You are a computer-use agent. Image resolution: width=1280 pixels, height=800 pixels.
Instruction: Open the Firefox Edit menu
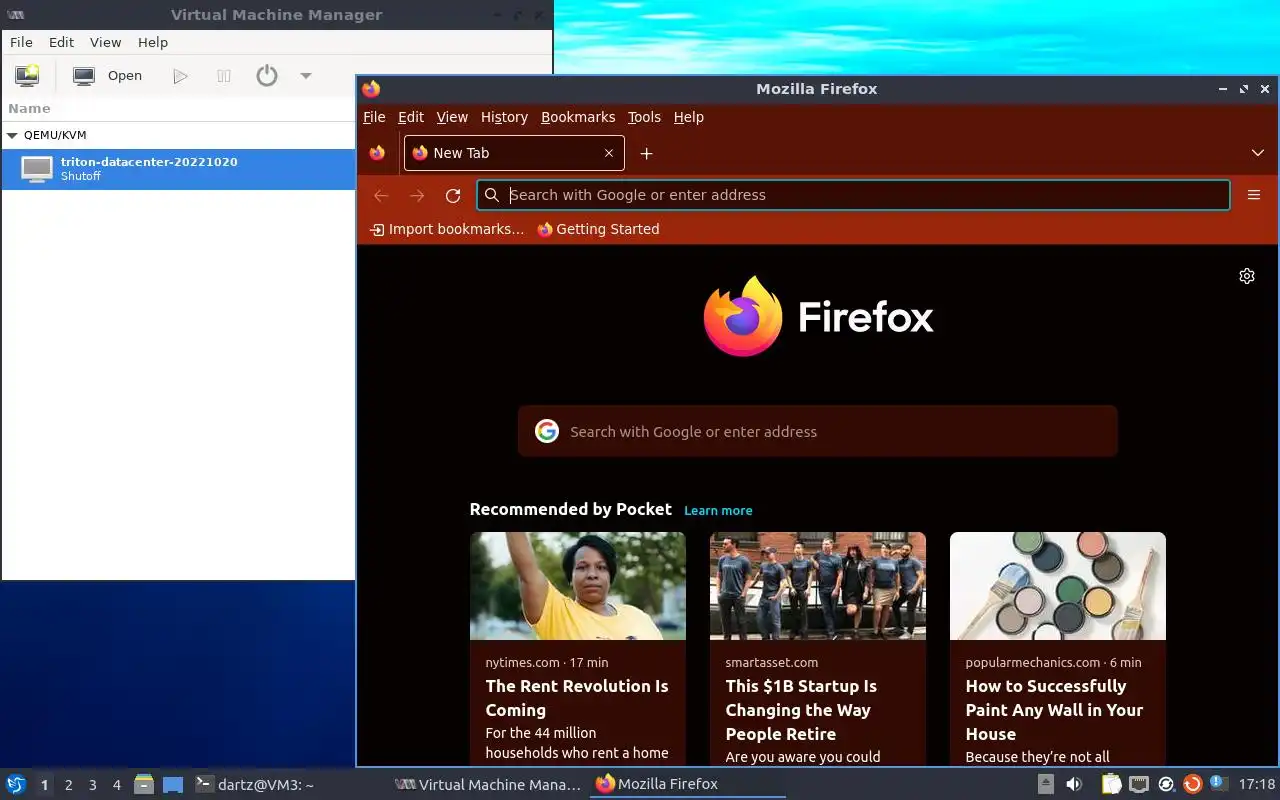411,117
